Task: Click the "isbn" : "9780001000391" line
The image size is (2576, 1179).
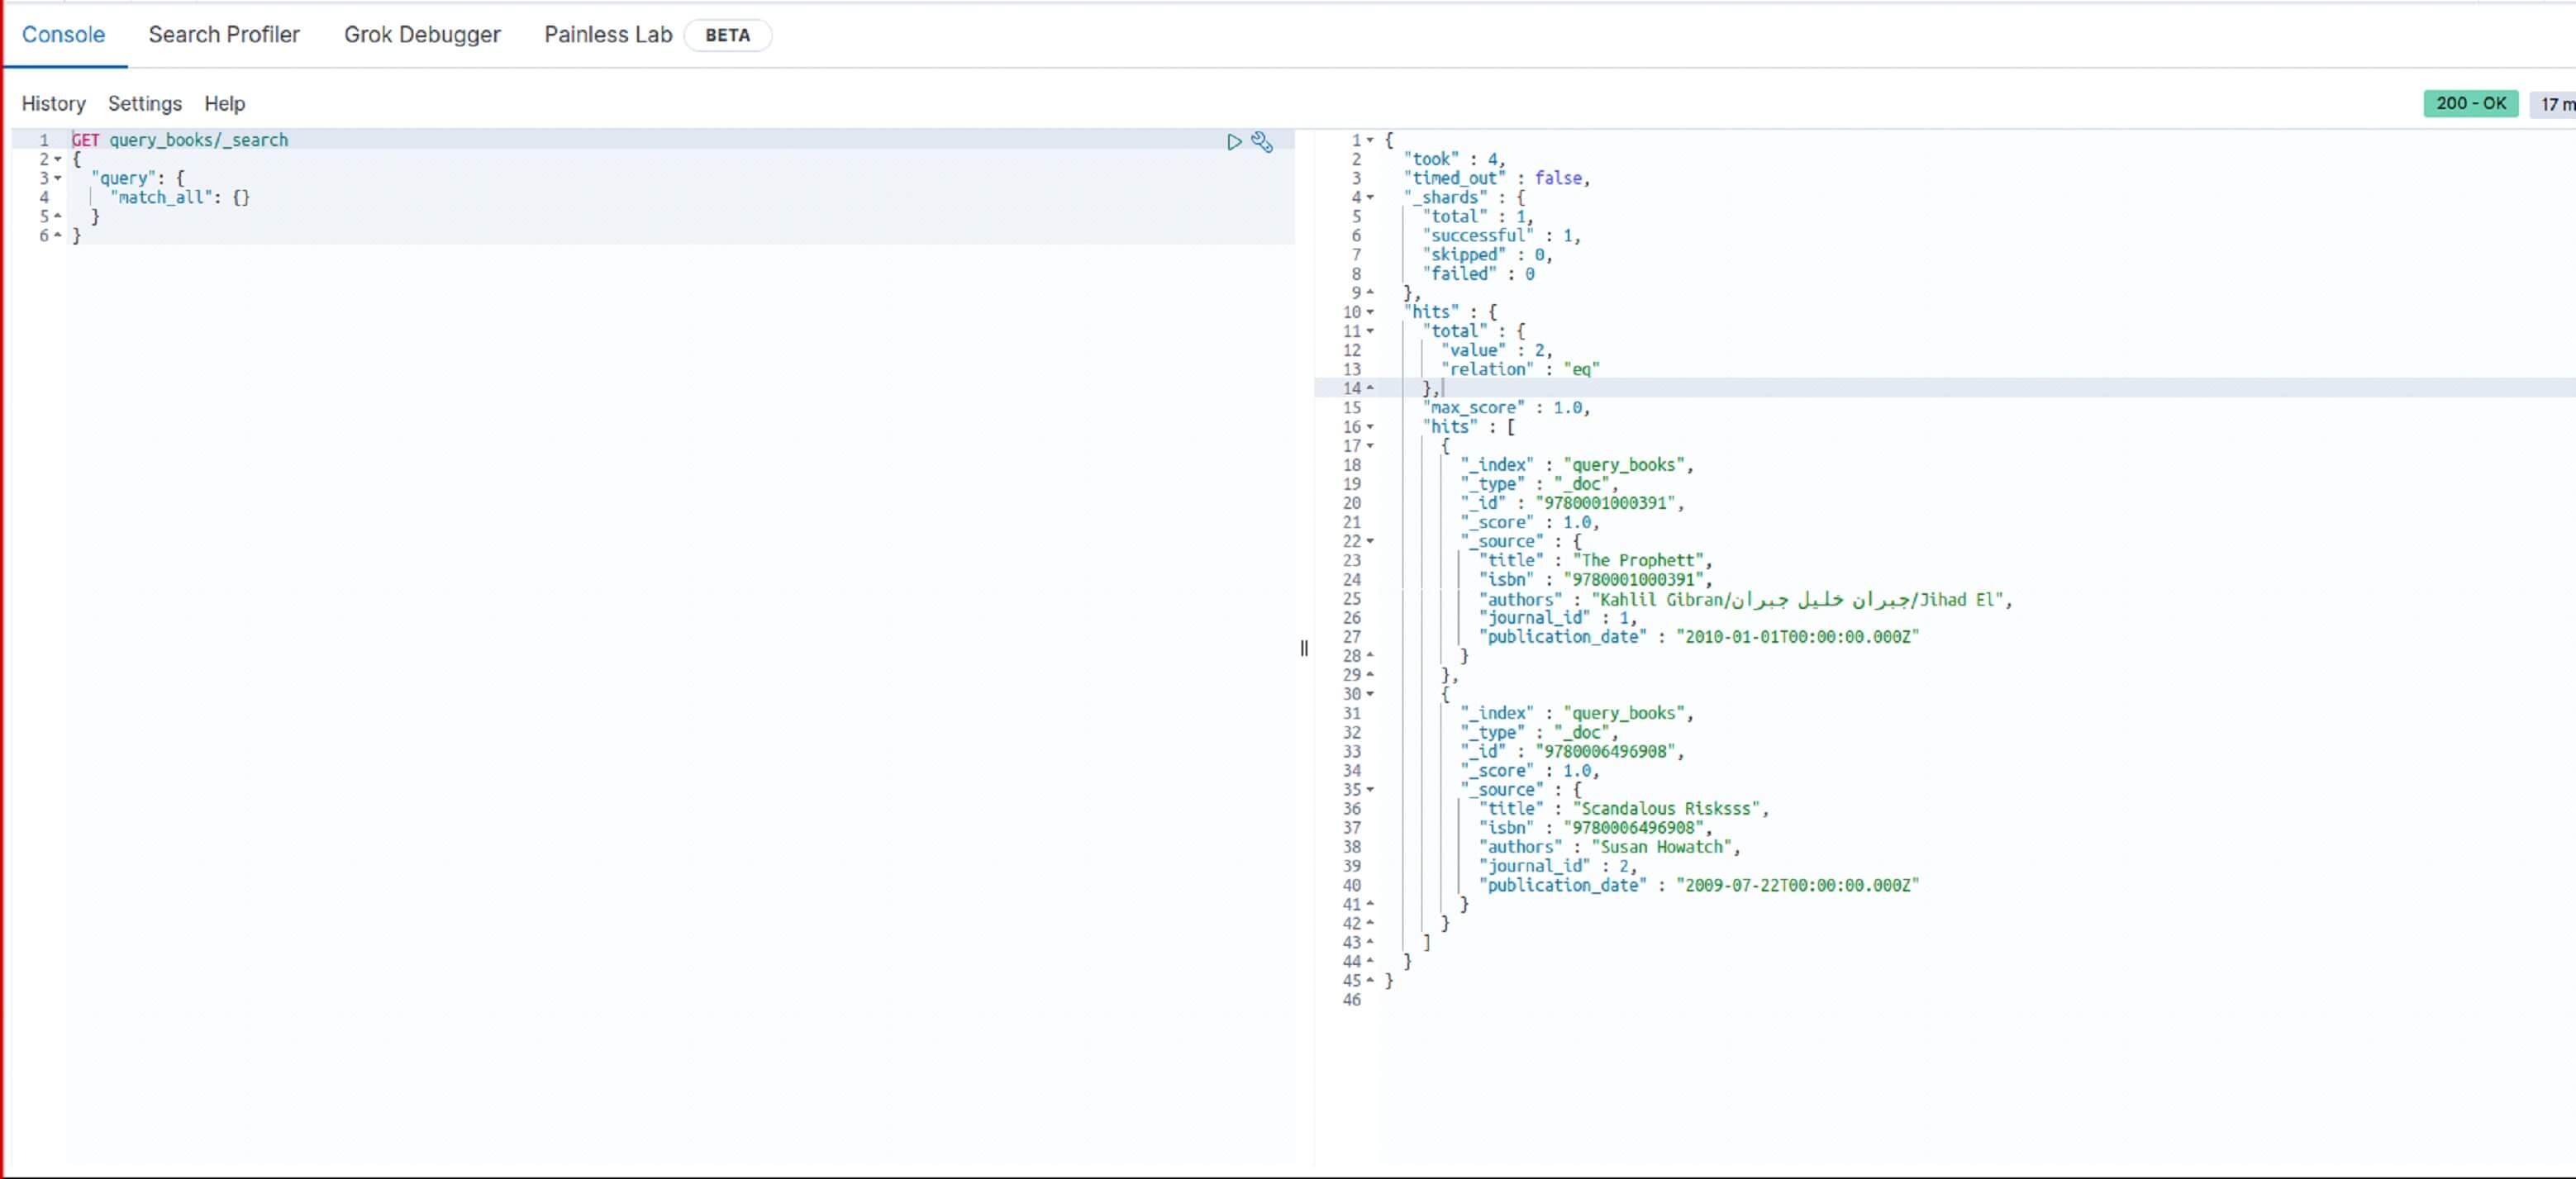Action: pos(1596,579)
